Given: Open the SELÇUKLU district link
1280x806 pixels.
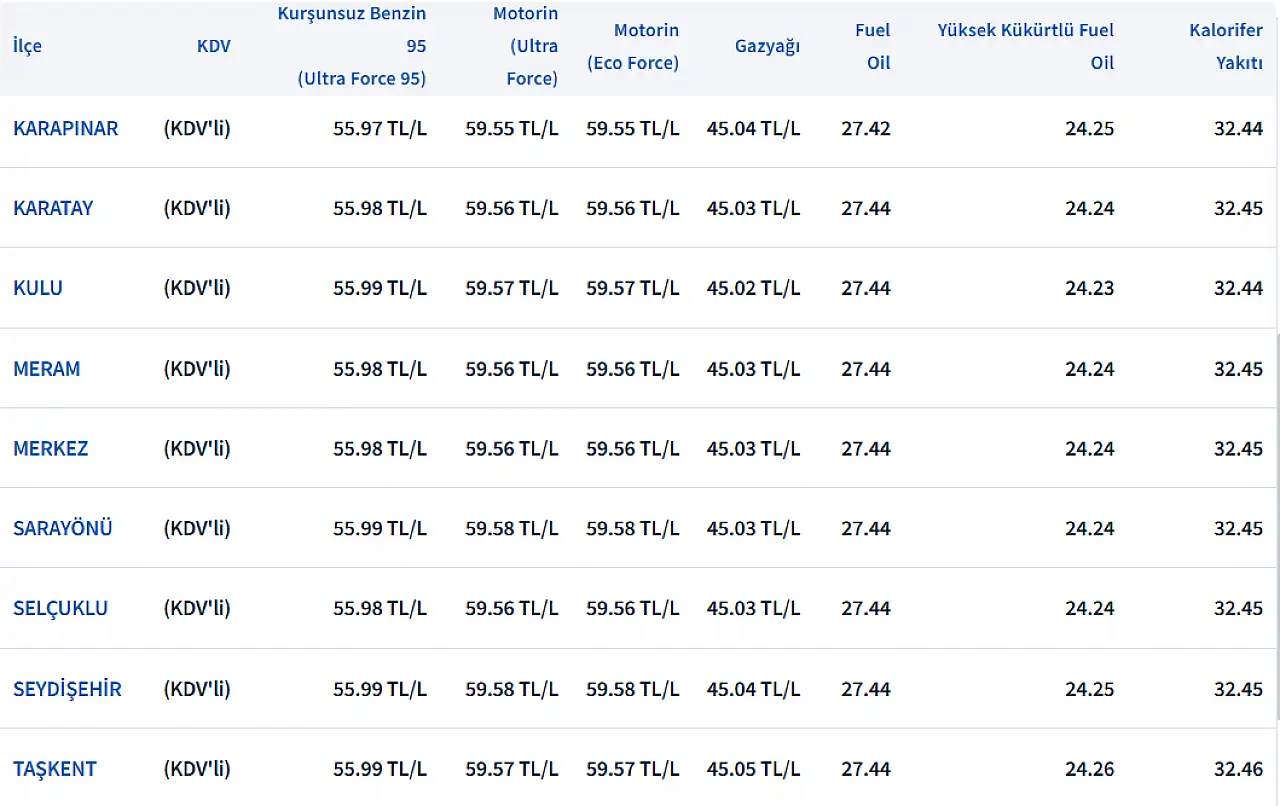Looking at the screenshot, I should (60, 608).
